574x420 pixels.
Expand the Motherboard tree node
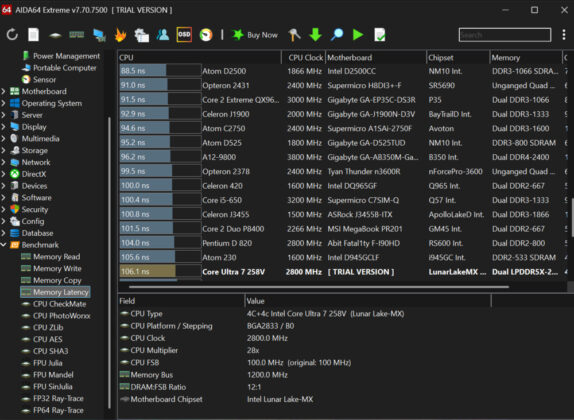tap(3, 91)
